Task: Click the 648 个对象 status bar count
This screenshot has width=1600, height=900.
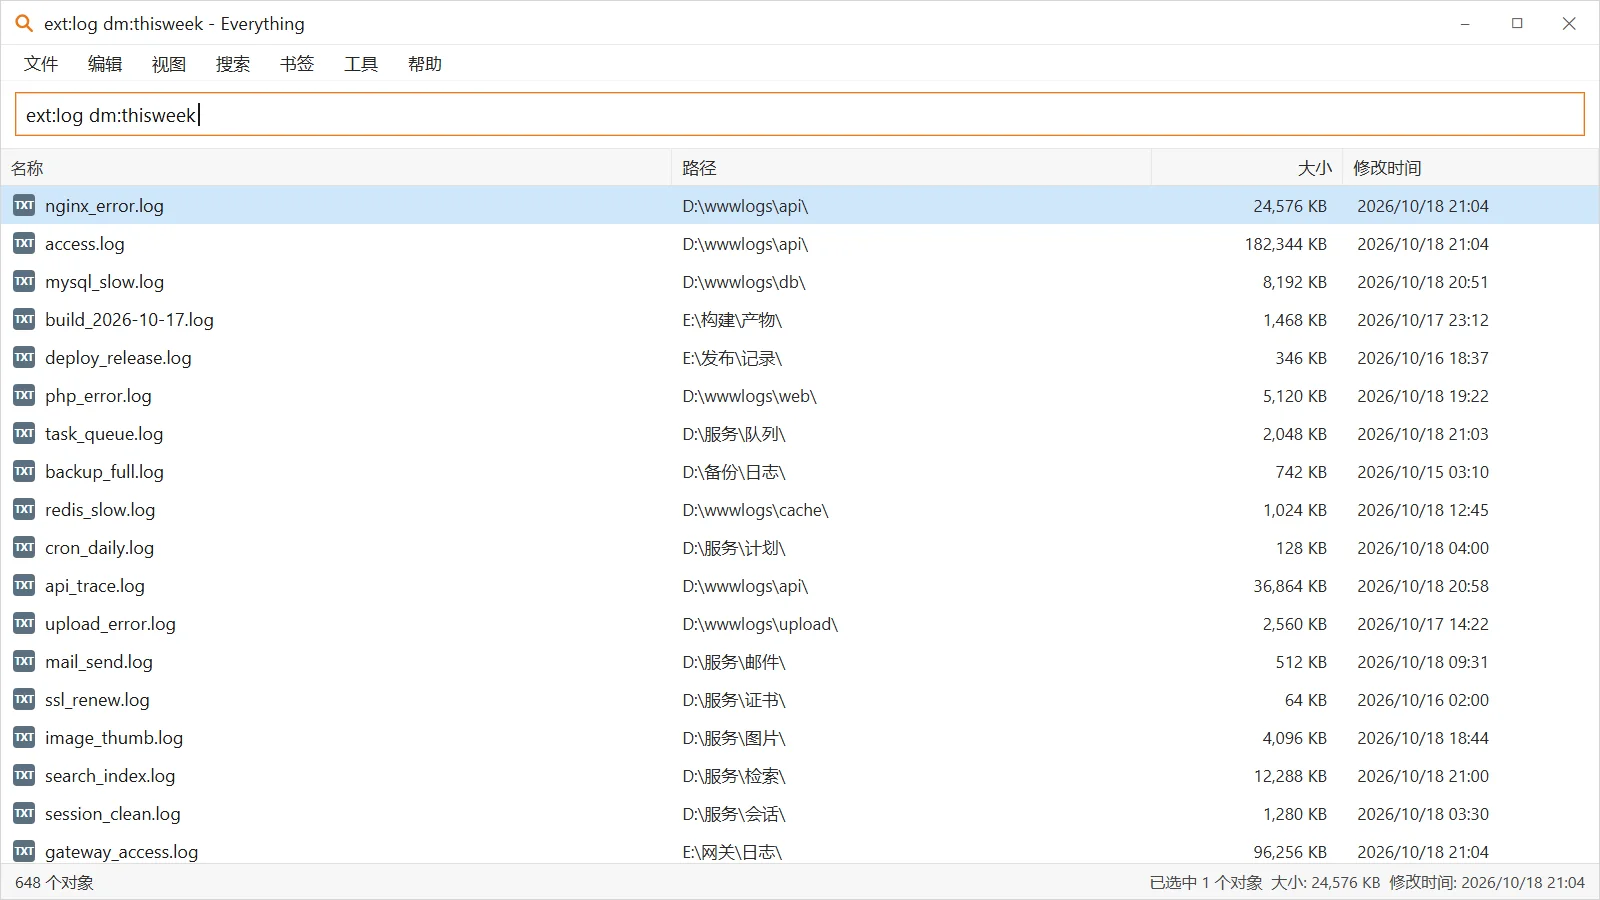Action: 54,882
